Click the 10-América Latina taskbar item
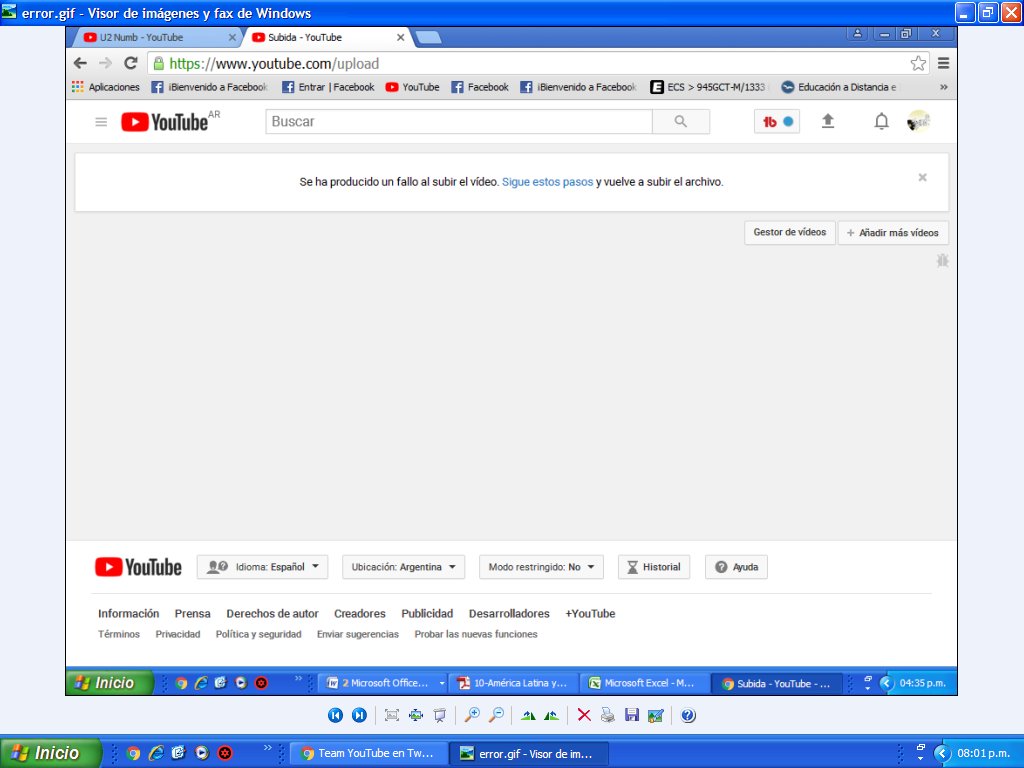This screenshot has height=768, width=1024. point(513,683)
